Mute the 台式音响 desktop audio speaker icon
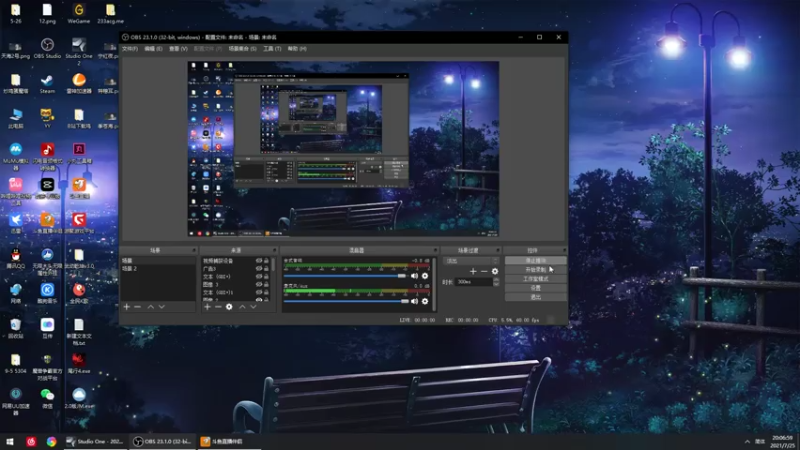Image resolution: width=800 pixels, height=450 pixels. [x=414, y=276]
